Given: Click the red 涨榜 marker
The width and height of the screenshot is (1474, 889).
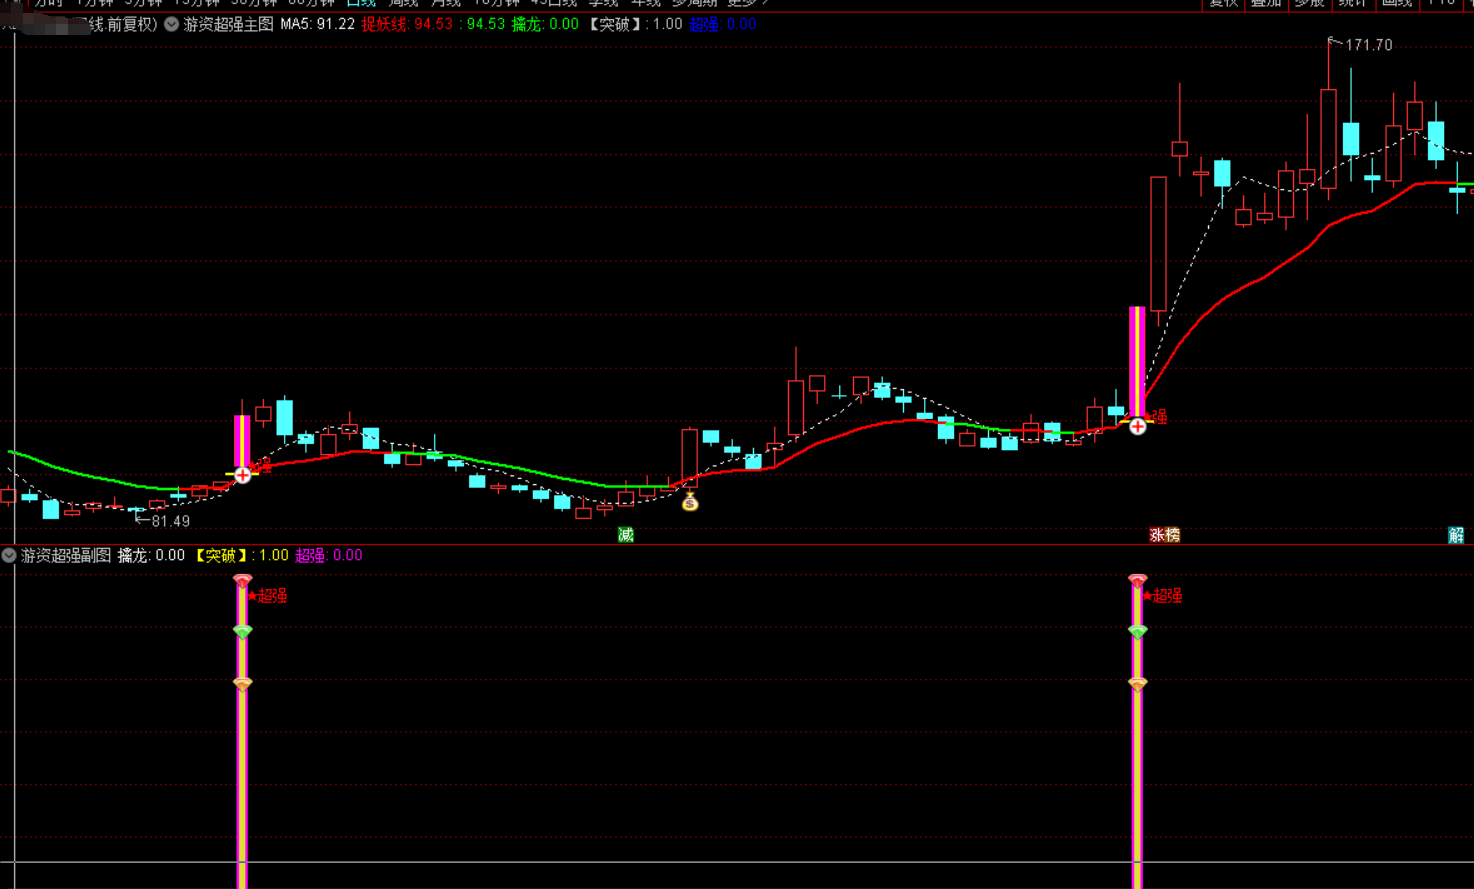Looking at the screenshot, I should [x=1165, y=535].
